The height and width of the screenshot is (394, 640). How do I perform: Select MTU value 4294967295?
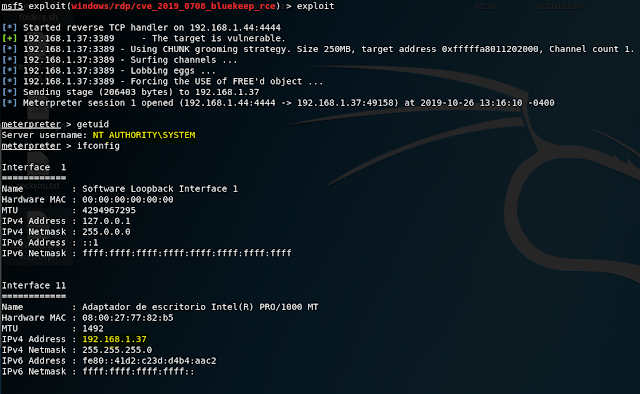pyautogui.click(x=109, y=210)
